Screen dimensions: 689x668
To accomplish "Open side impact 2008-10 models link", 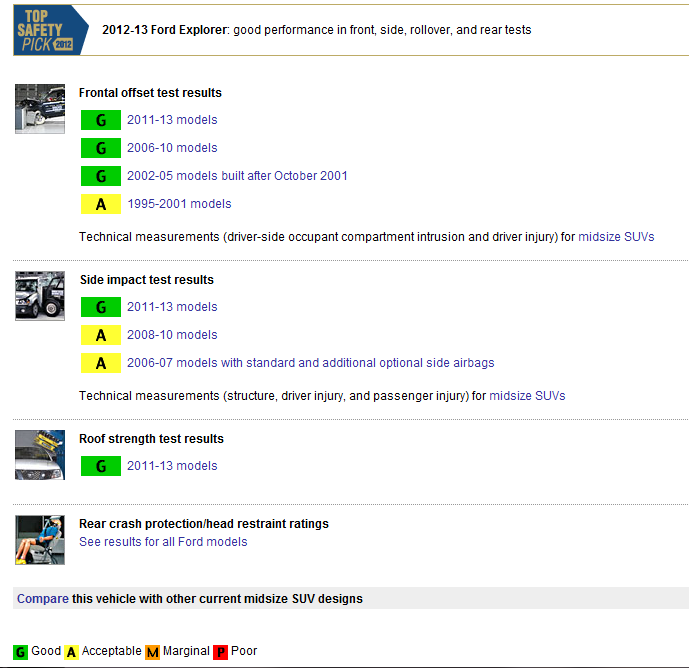I will click(x=172, y=335).
